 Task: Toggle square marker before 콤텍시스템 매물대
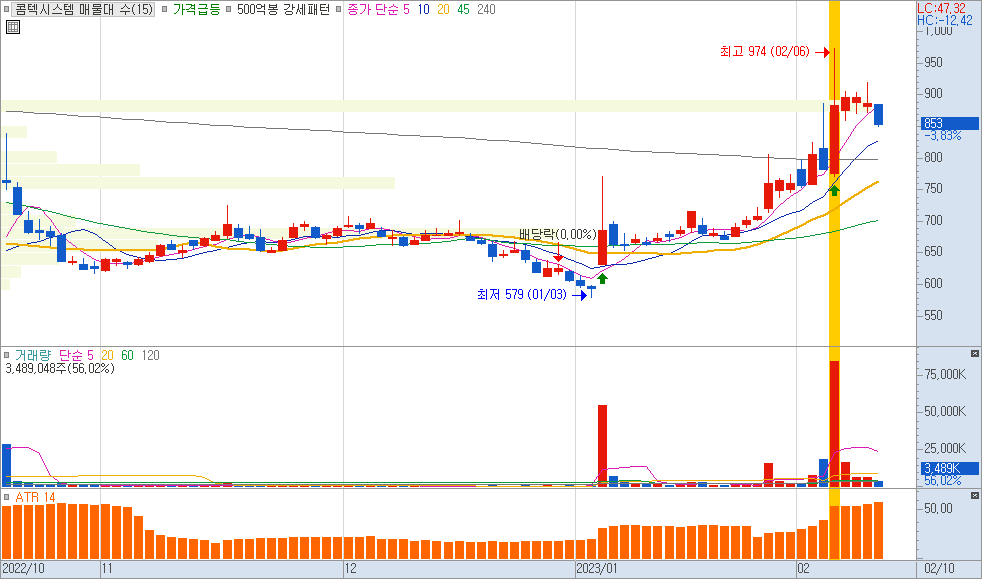6,9
